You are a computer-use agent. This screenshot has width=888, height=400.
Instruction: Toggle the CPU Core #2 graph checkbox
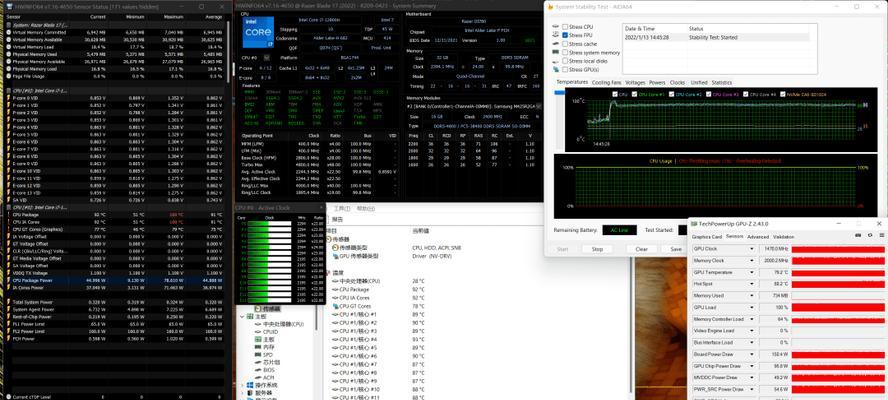click(671, 94)
